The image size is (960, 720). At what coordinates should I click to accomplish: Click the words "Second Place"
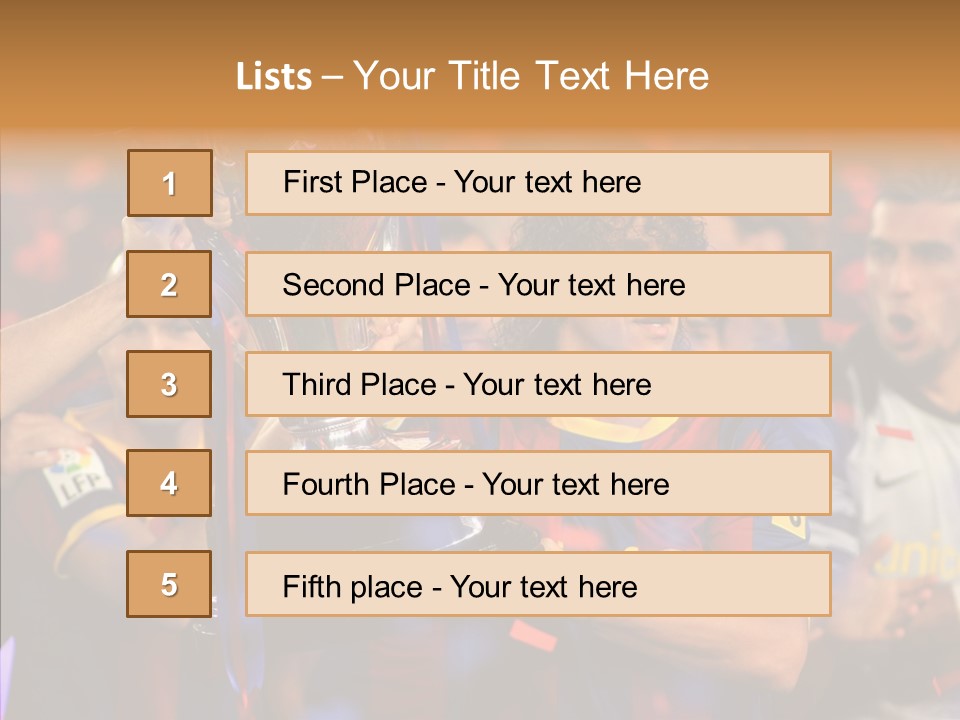click(377, 285)
